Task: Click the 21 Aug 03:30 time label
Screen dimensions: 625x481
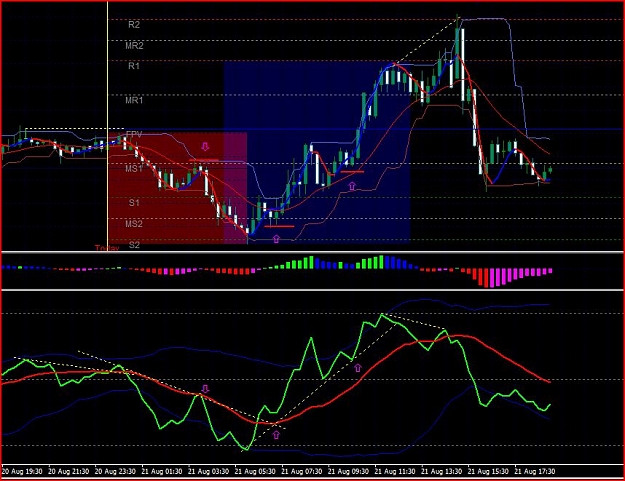Action: (208, 471)
